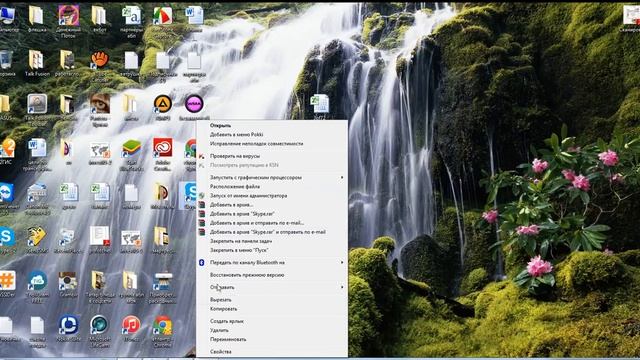
Task: Choose Проверить на вирусы
Action: [x=235, y=156]
